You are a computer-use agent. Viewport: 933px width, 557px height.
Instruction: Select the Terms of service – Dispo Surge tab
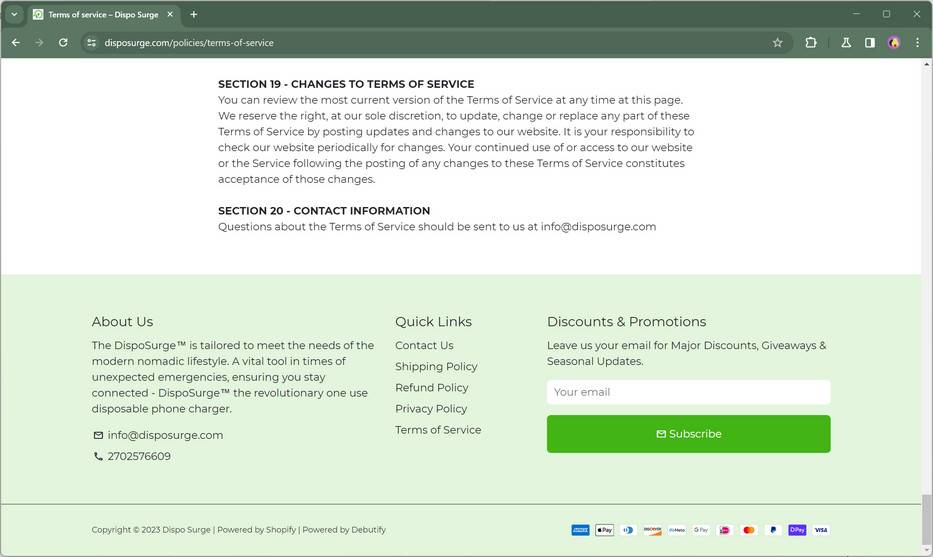point(102,14)
